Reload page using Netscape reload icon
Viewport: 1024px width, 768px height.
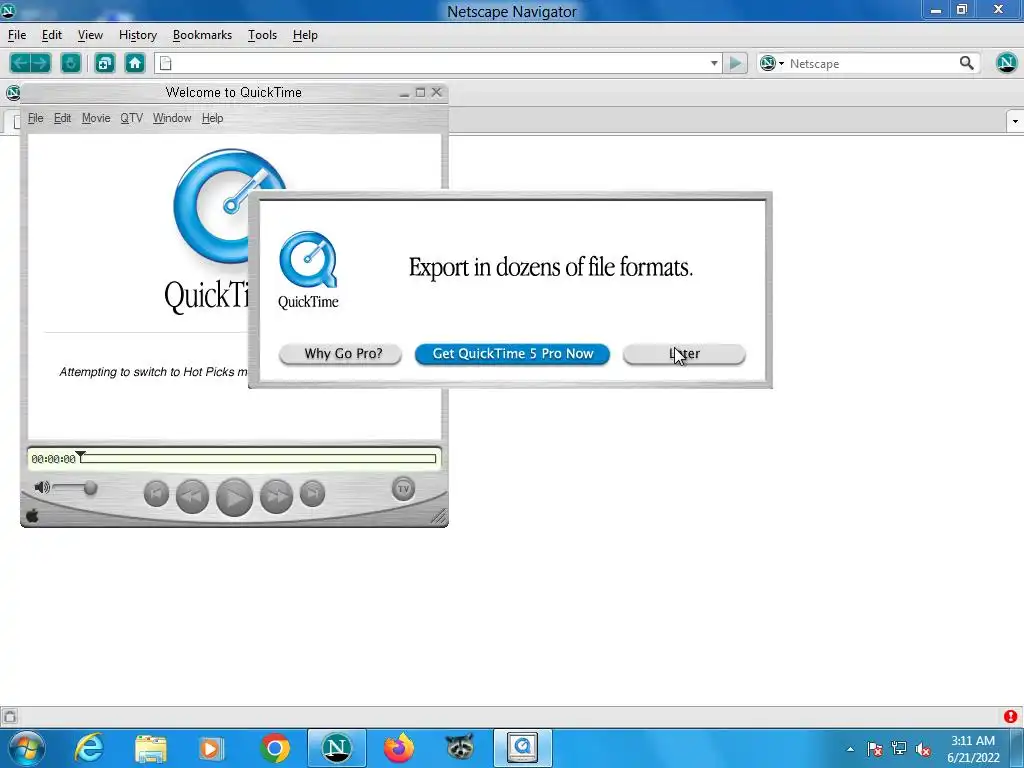[71, 63]
